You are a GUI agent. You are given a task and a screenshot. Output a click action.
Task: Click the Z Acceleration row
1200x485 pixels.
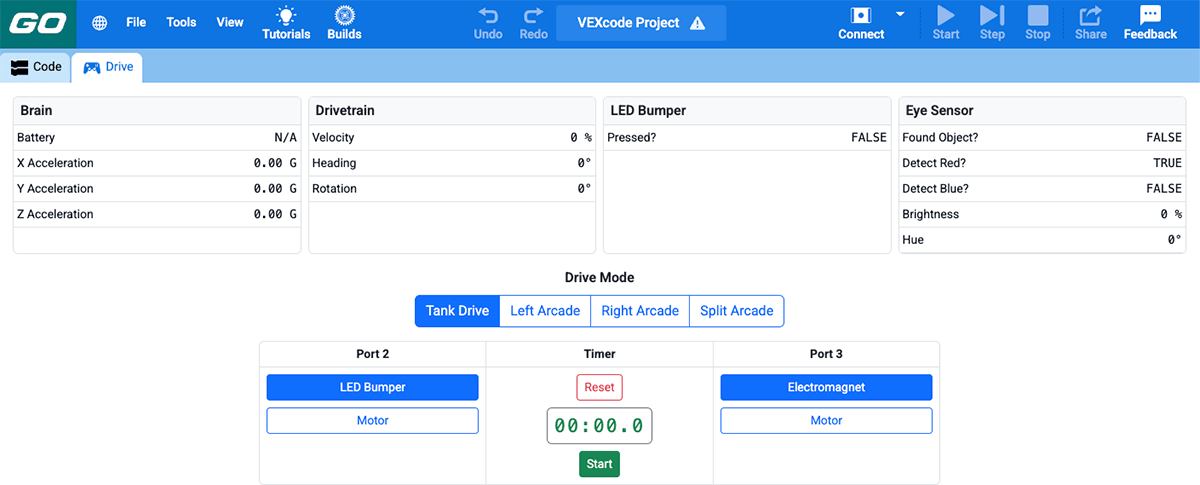(x=157, y=214)
